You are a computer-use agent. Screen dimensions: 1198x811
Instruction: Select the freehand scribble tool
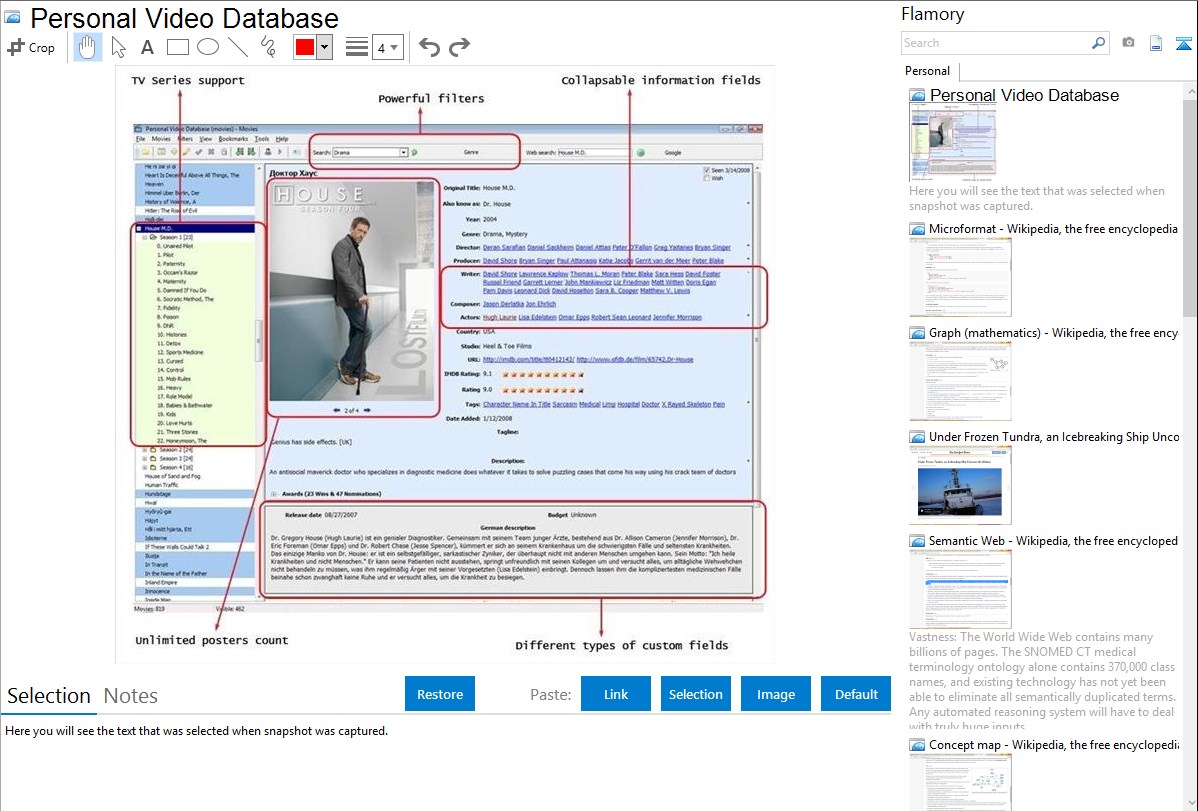click(268, 47)
